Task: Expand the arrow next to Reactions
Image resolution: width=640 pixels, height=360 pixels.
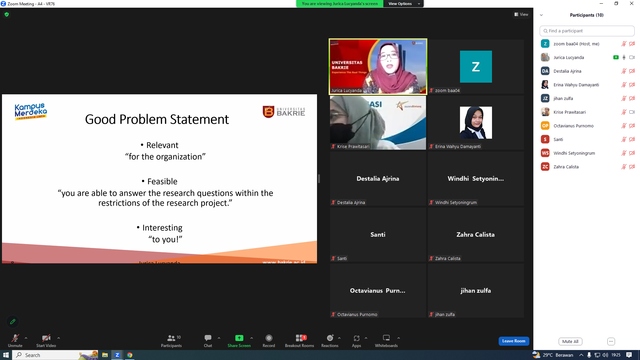Action: click(x=339, y=338)
